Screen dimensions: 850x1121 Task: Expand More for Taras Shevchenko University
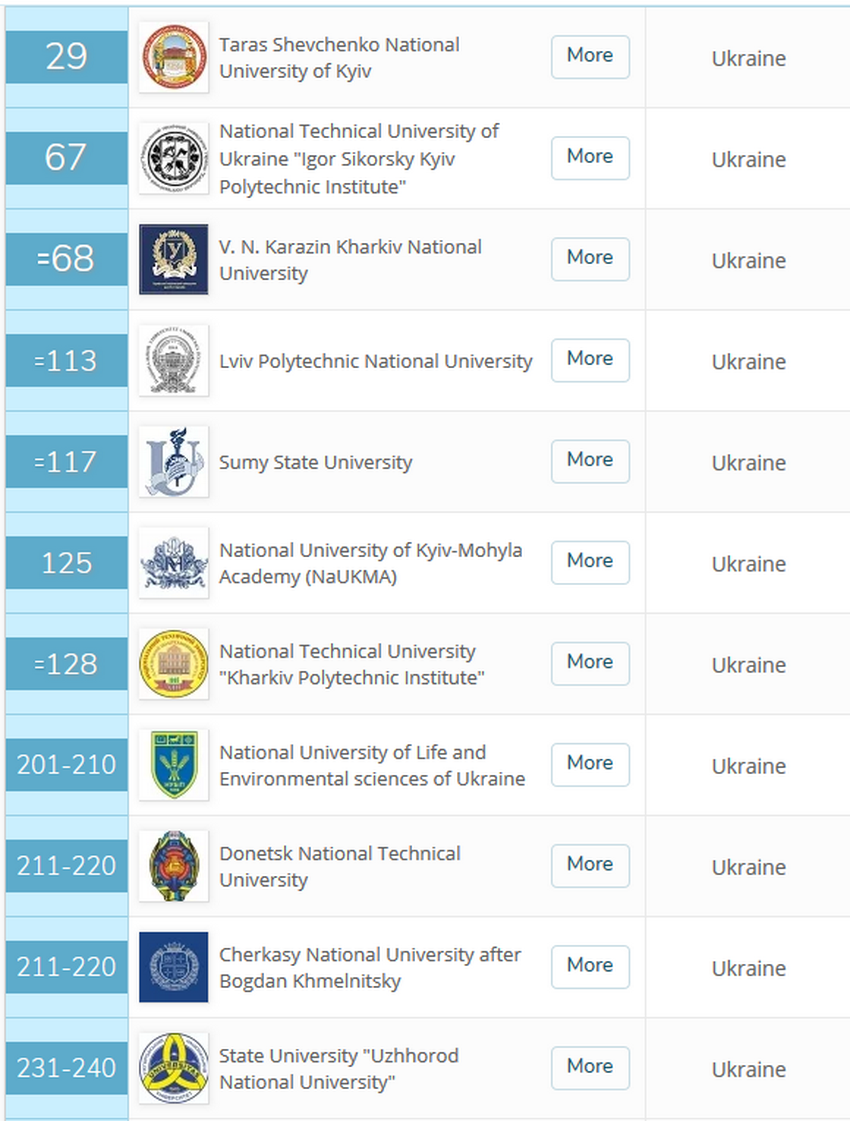pyautogui.click(x=590, y=56)
